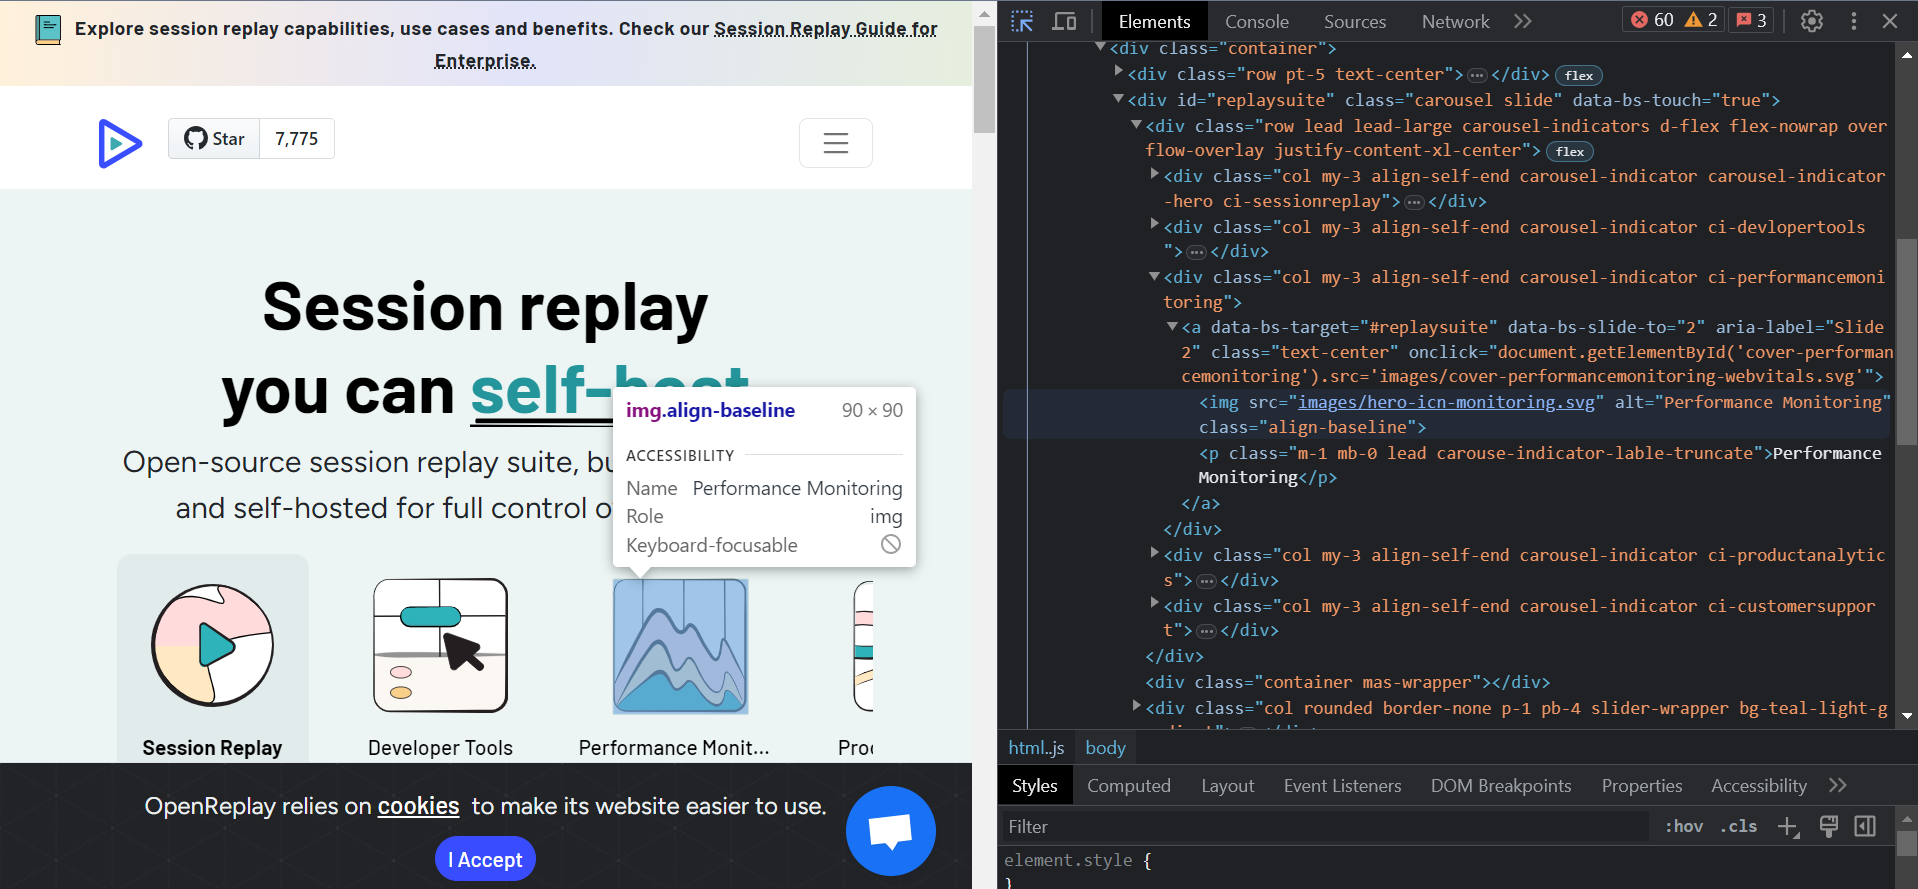The image size is (1918, 889).
Task: Switch to the Styles pane tab
Action: coord(1034,786)
